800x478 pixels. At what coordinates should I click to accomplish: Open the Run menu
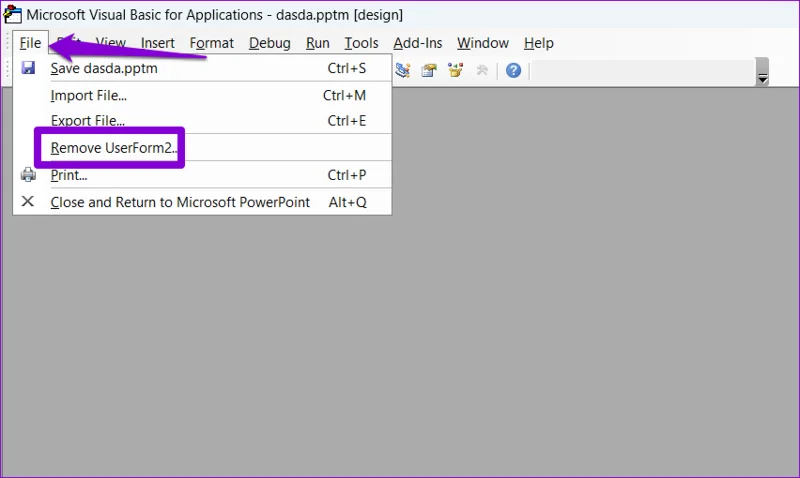pyautogui.click(x=317, y=43)
